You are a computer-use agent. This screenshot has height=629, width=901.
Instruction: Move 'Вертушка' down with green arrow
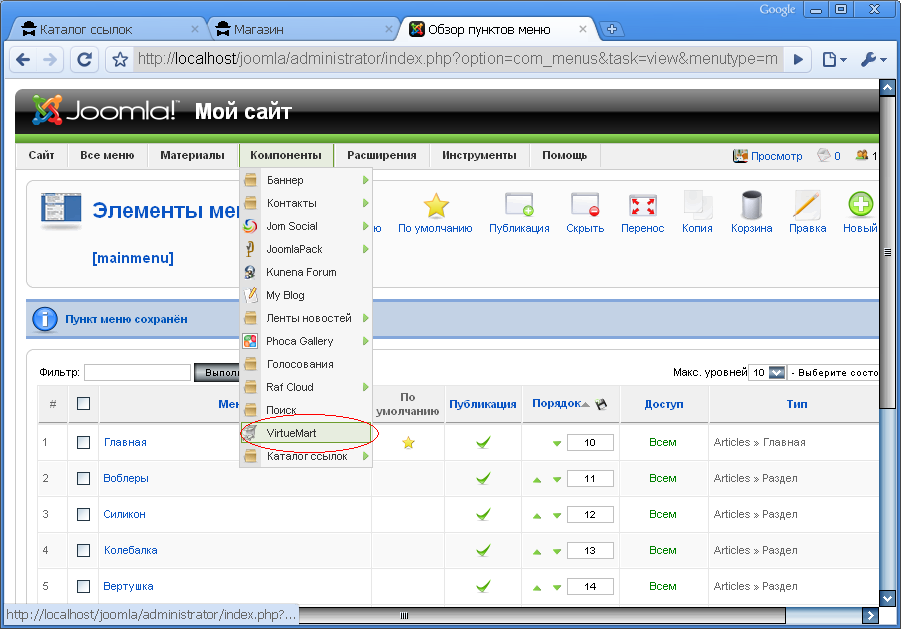coord(557,588)
